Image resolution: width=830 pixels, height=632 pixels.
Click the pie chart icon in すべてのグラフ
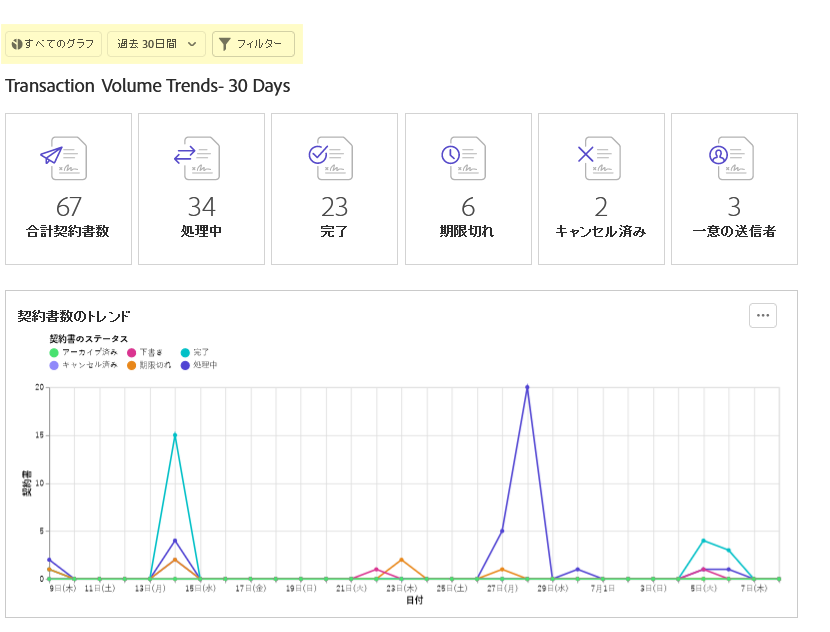17,44
